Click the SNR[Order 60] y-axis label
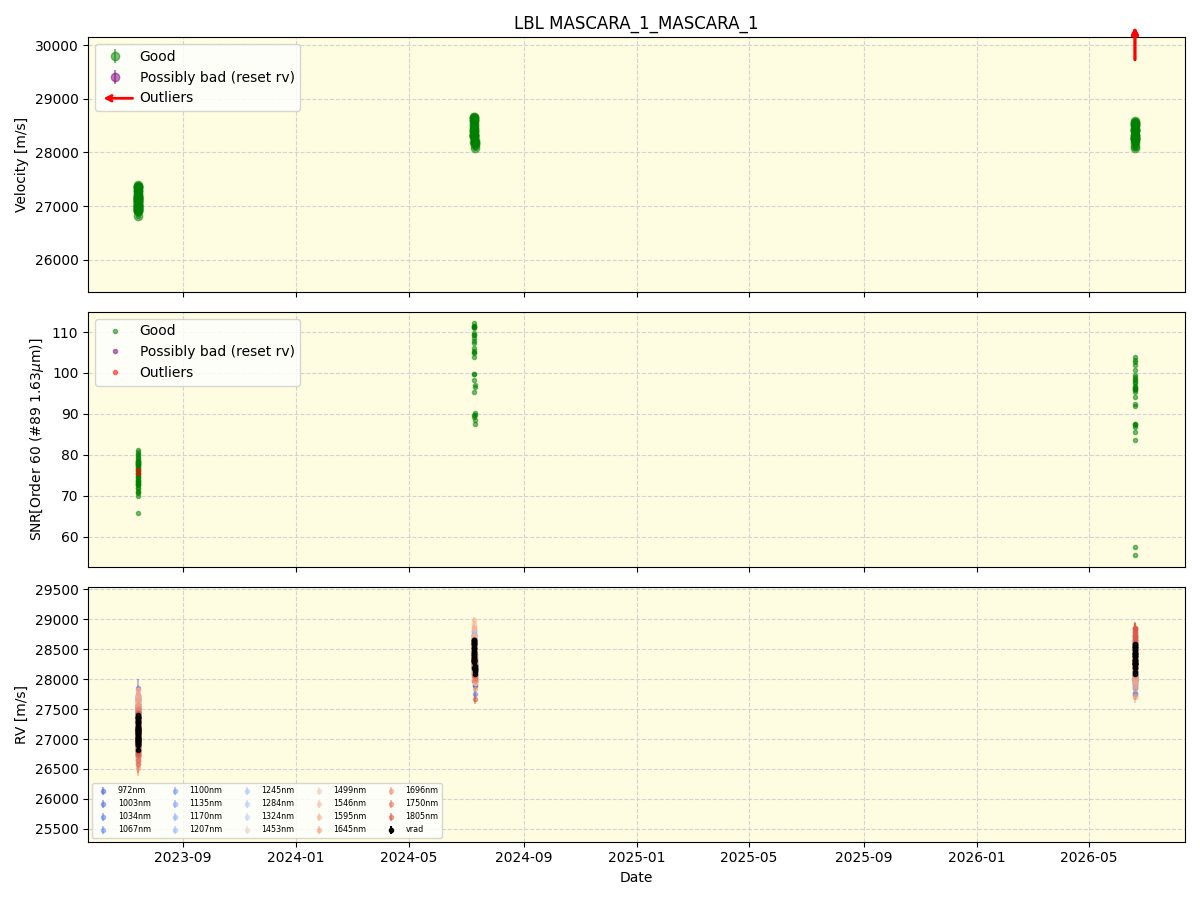 pyautogui.click(x=36, y=439)
